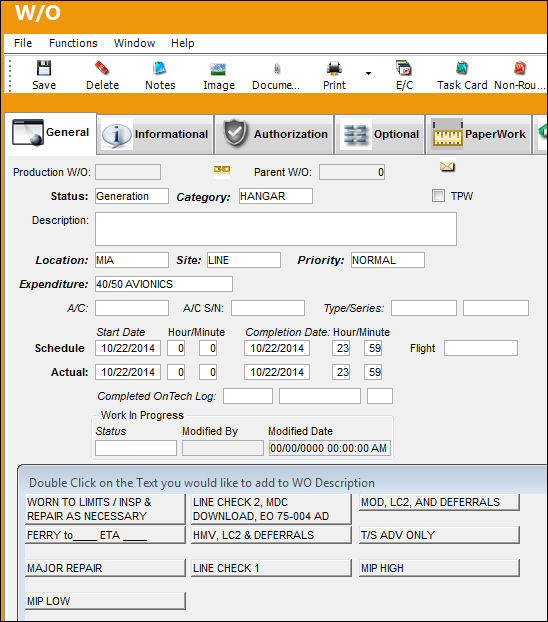Click the Image toolbar icon
The height and width of the screenshot is (622, 548).
tap(218, 69)
